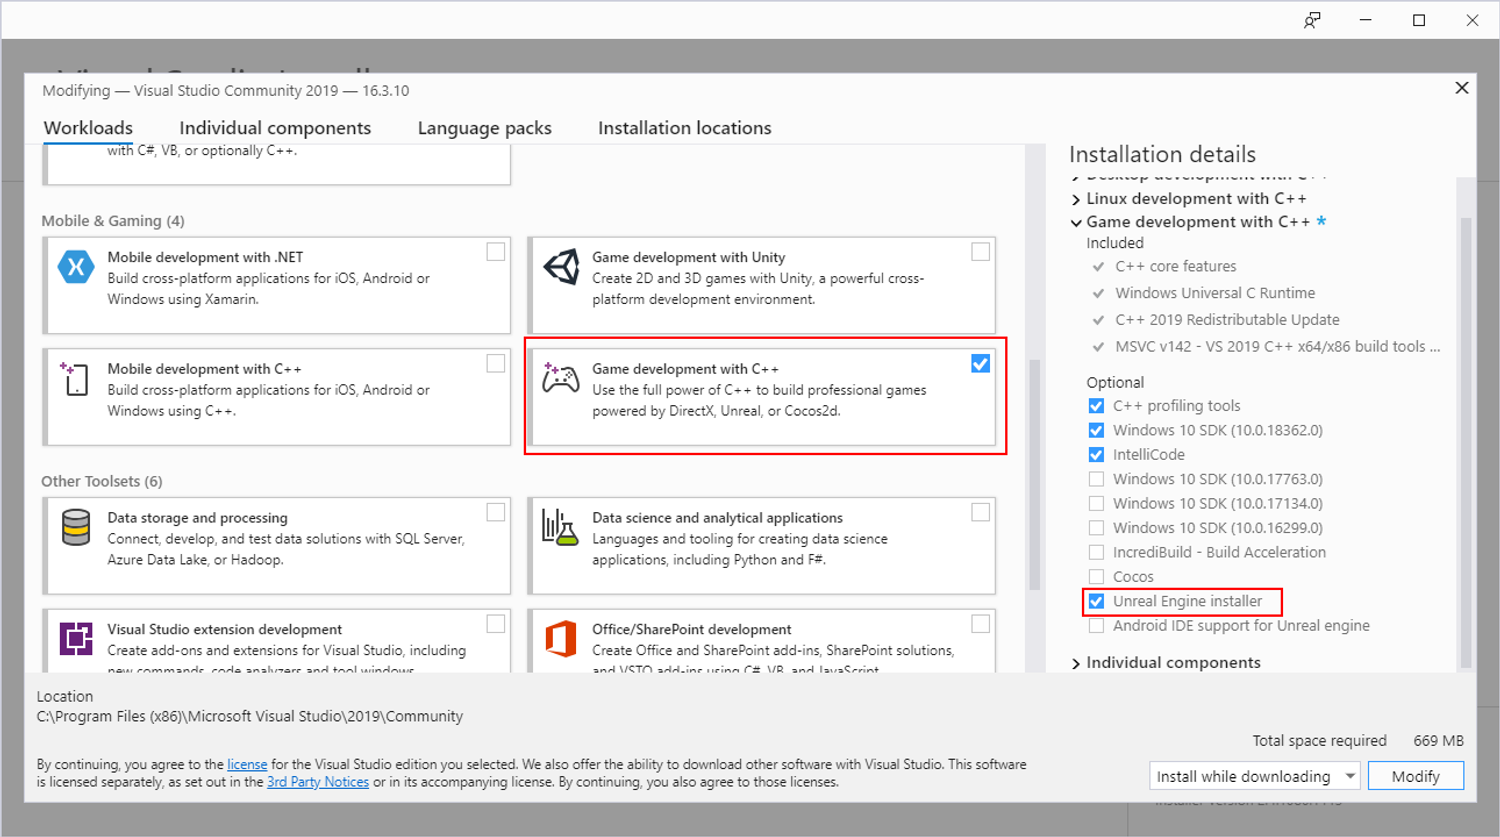The image size is (1500, 837).
Task: Check Data science and analytical applications workload
Action: (x=981, y=513)
